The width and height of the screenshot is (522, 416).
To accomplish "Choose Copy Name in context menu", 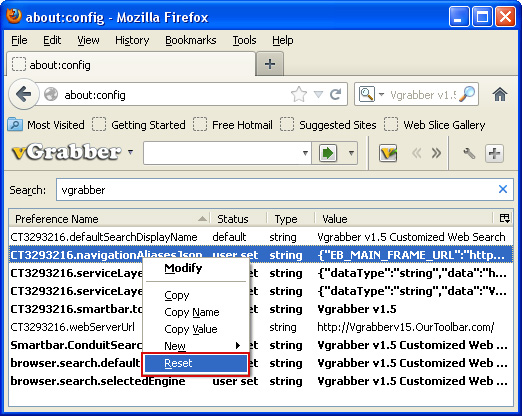I will pyautogui.click(x=196, y=312).
